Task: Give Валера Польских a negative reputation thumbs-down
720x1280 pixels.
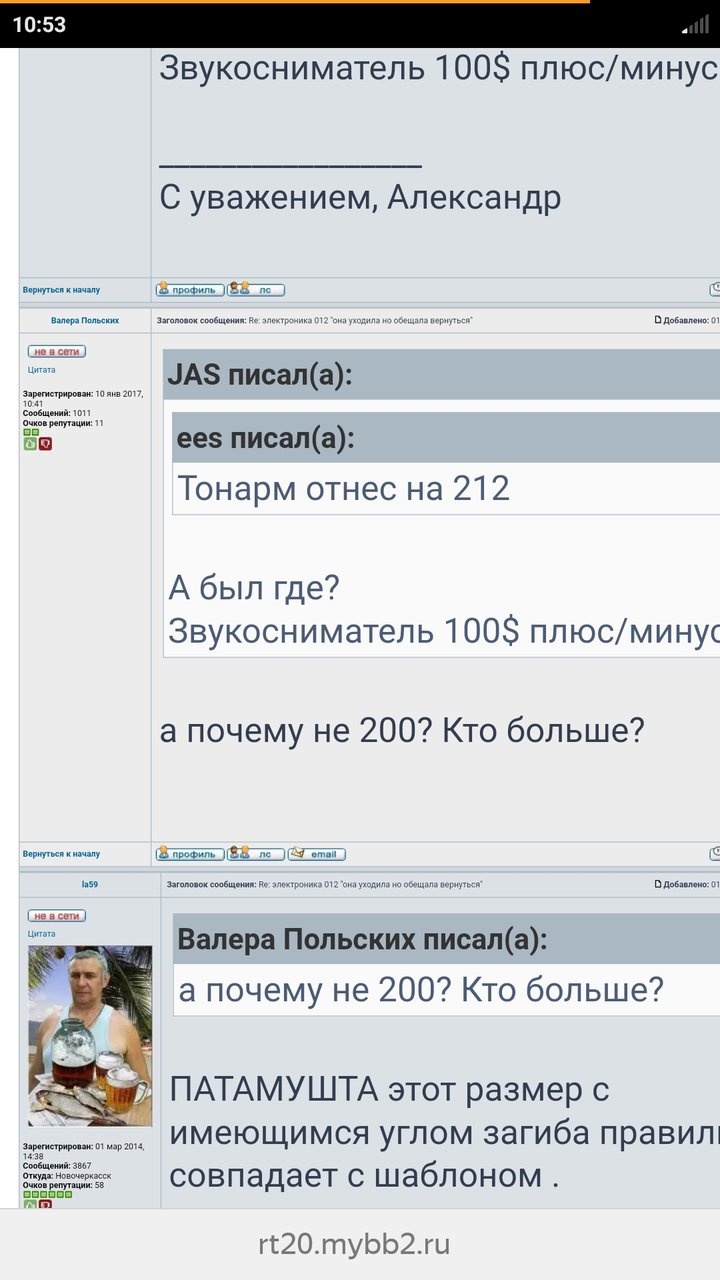Action: tap(45, 444)
